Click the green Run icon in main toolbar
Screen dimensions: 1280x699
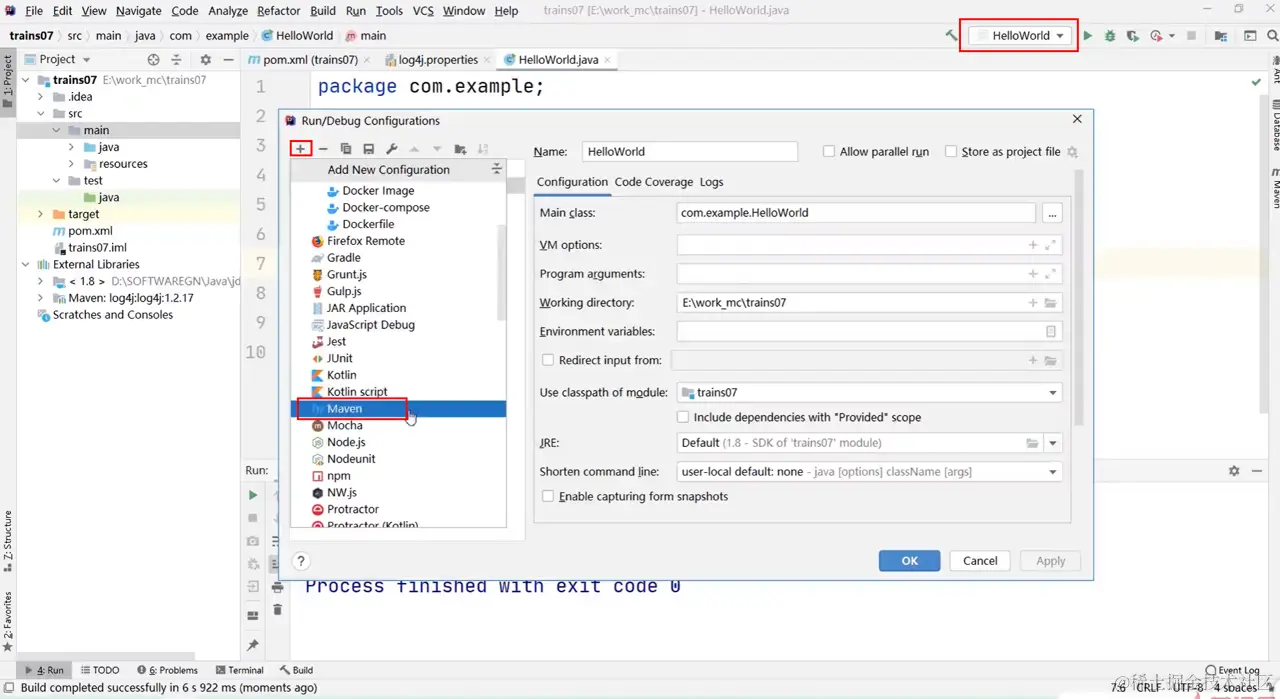pyautogui.click(x=1088, y=35)
